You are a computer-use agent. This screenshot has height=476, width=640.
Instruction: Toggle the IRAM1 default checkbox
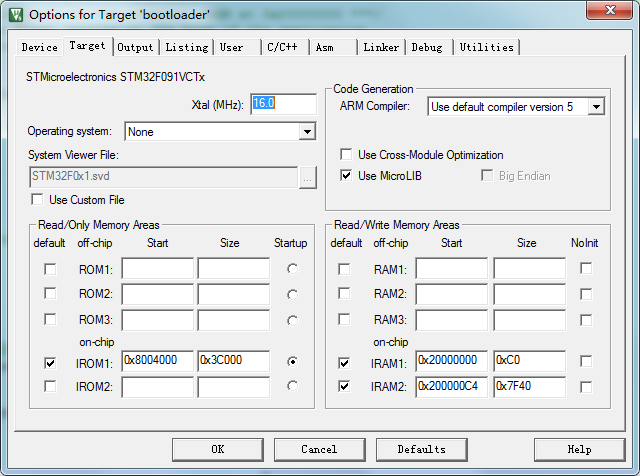click(x=344, y=363)
